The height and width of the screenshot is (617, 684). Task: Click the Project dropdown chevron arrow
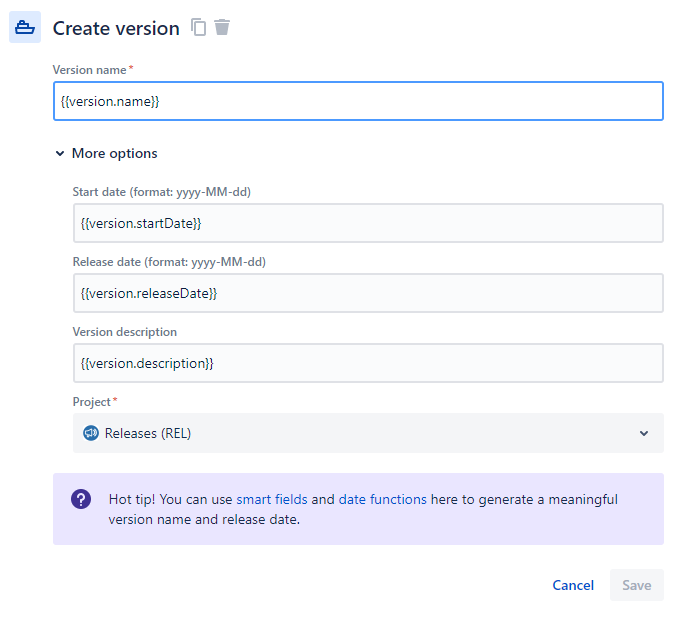click(x=644, y=433)
